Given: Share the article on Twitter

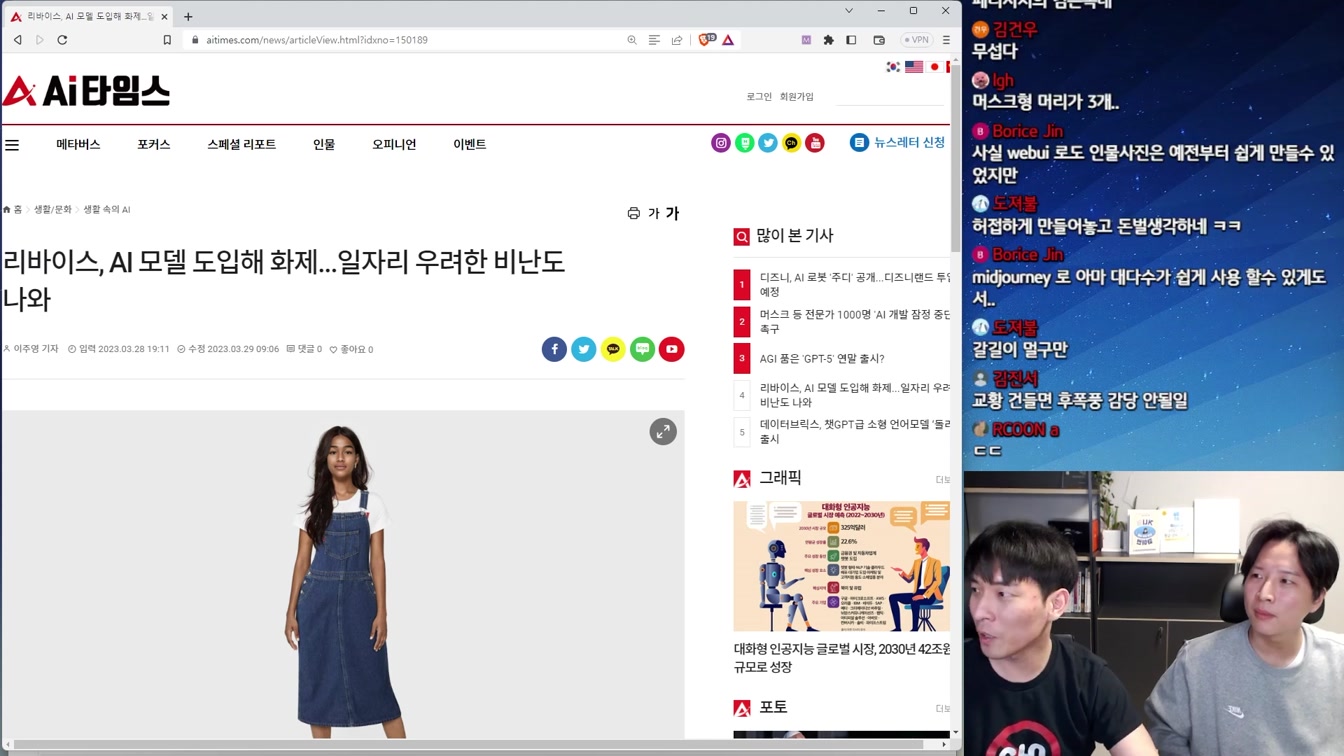Looking at the screenshot, I should pos(584,349).
